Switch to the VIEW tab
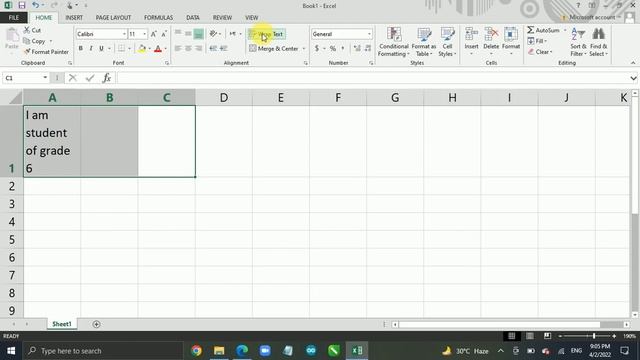The image size is (640, 360). [x=251, y=18]
